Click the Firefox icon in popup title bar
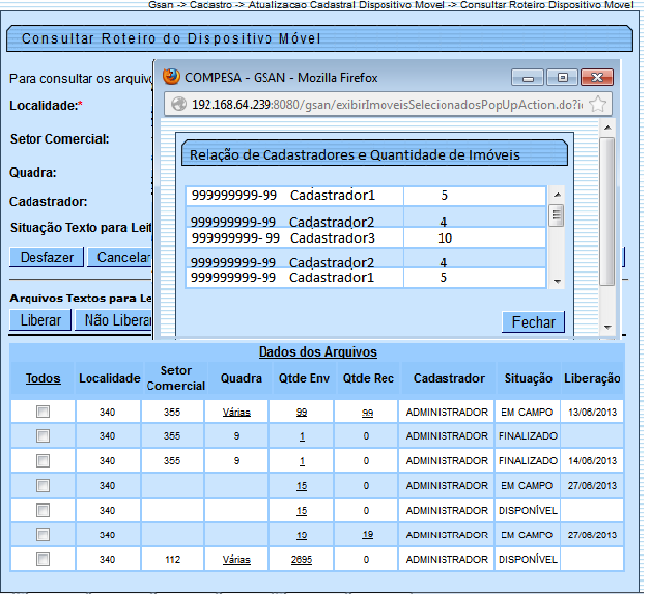646x603 pixels. [172, 77]
